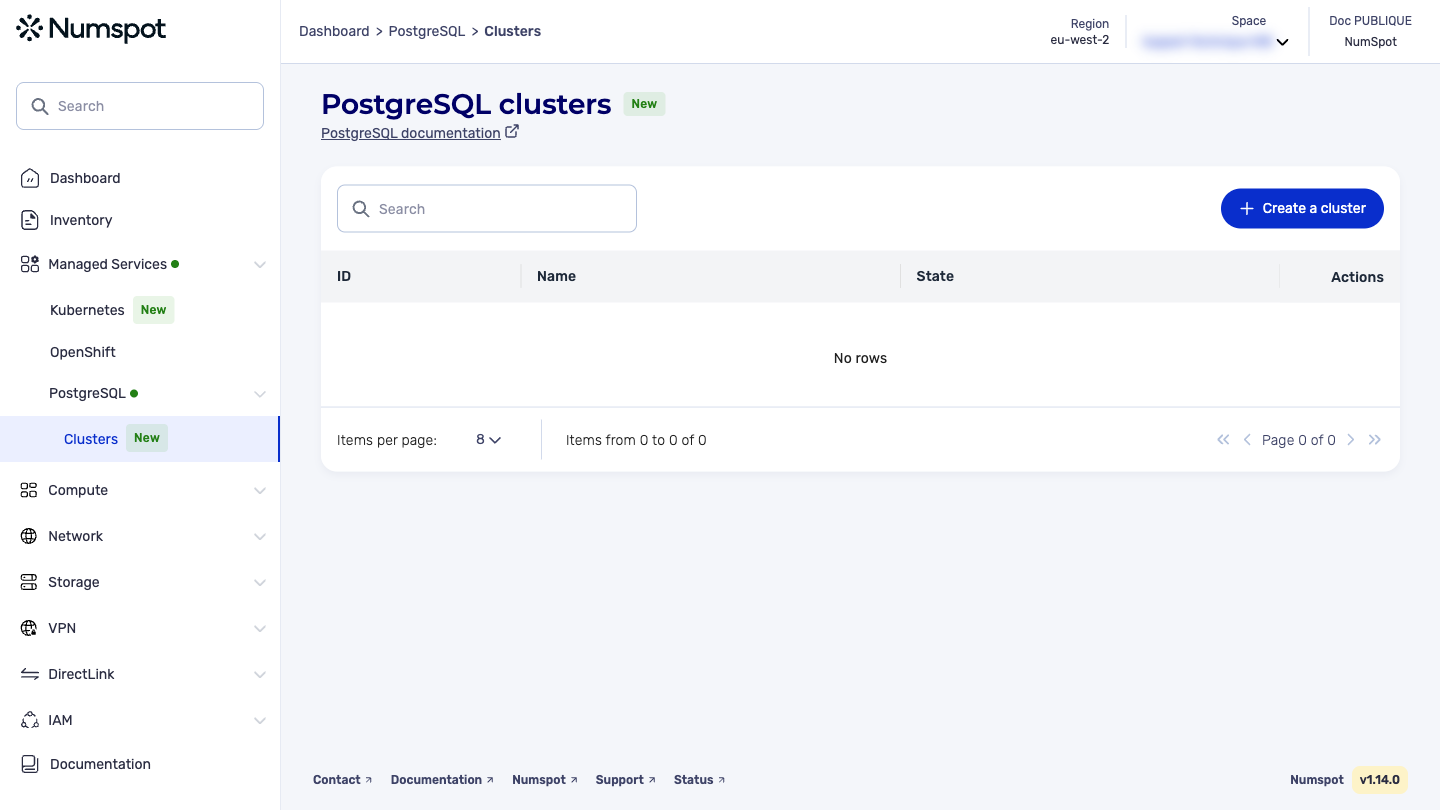The width and height of the screenshot is (1440, 810).
Task: Open the Items per page dropdown
Action: pyautogui.click(x=488, y=440)
